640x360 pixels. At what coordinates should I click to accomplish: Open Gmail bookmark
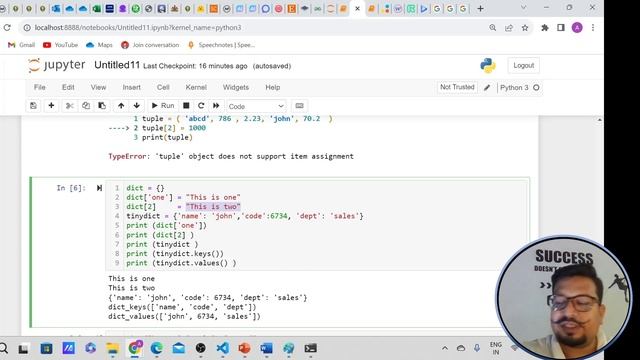[x=22, y=45]
